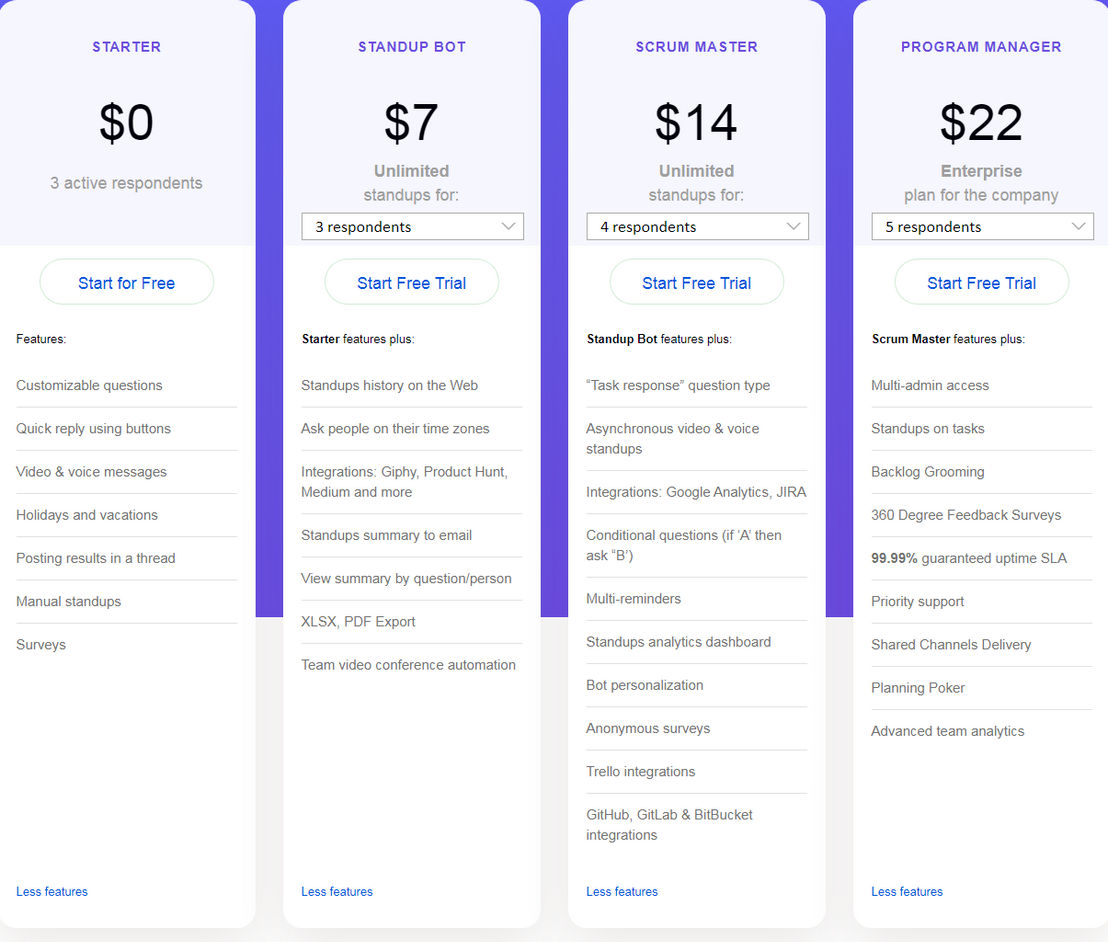Click 'Task response question type' feature
This screenshot has height=942, width=1108.
point(678,385)
